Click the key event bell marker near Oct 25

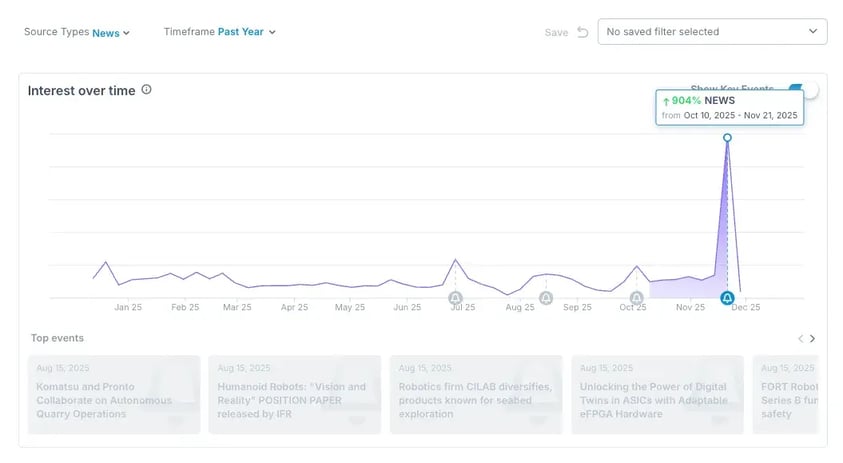coord(637,298)
